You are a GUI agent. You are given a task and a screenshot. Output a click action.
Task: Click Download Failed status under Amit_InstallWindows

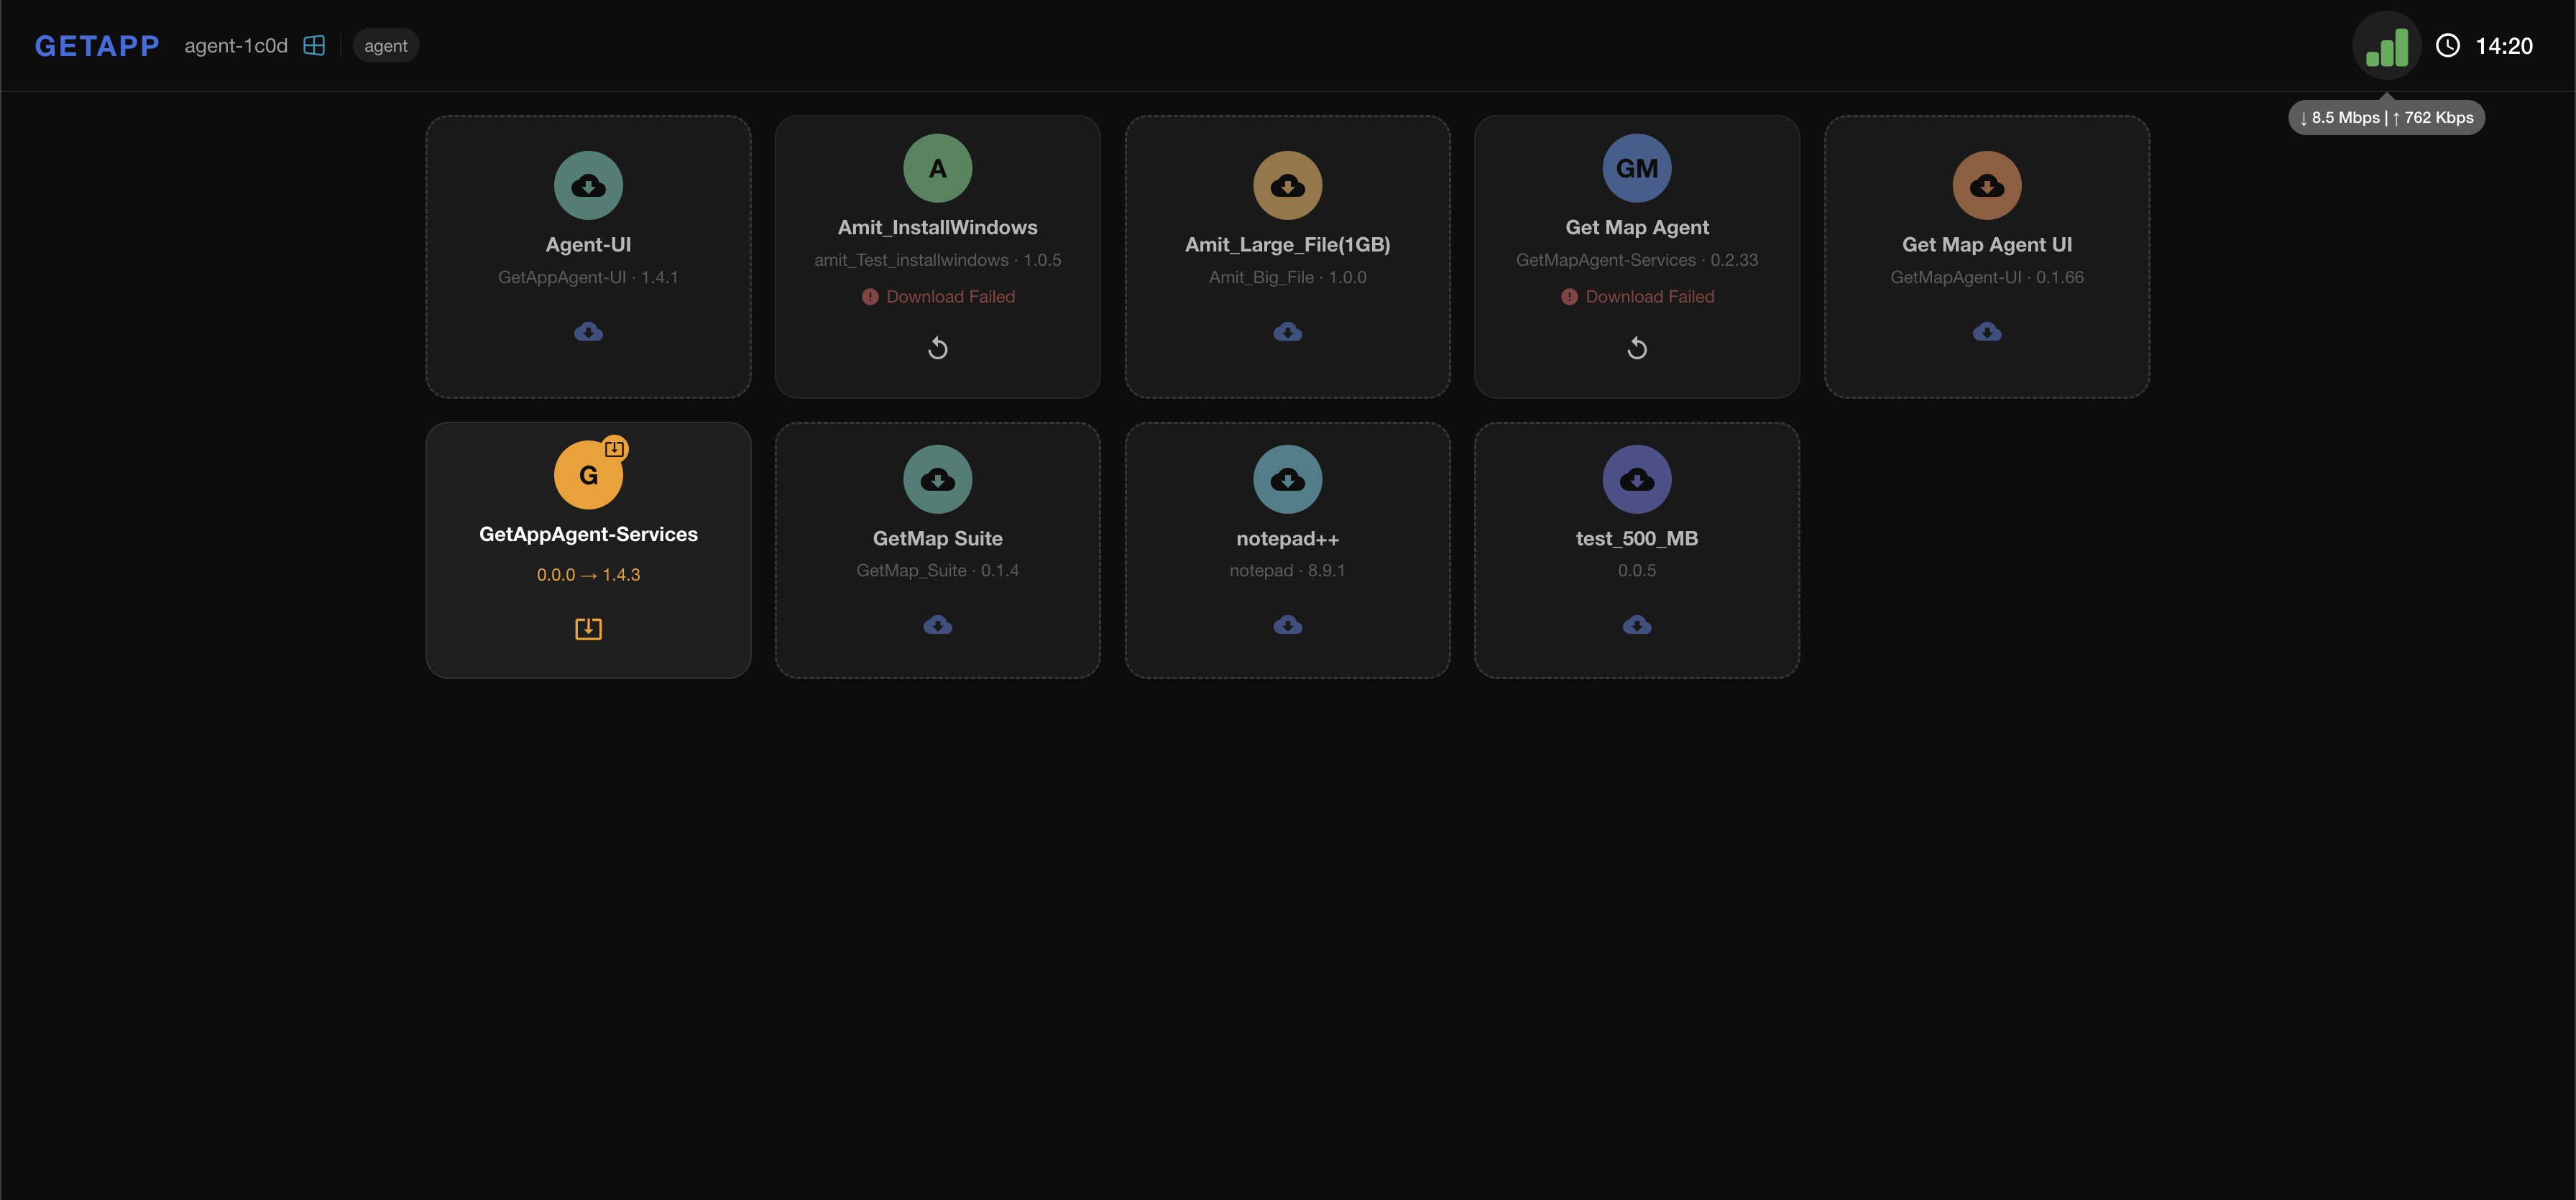950,297
